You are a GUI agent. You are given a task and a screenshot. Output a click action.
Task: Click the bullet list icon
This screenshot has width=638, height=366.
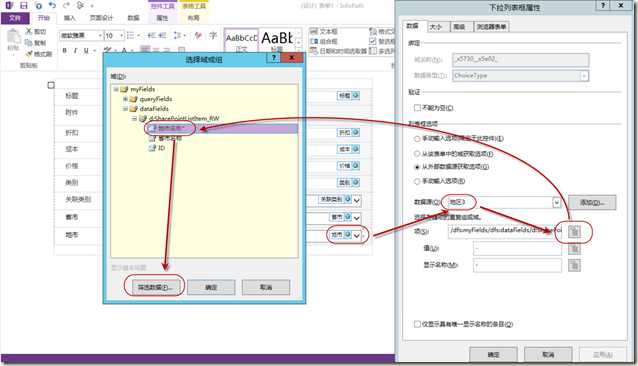tap(130, 35)
